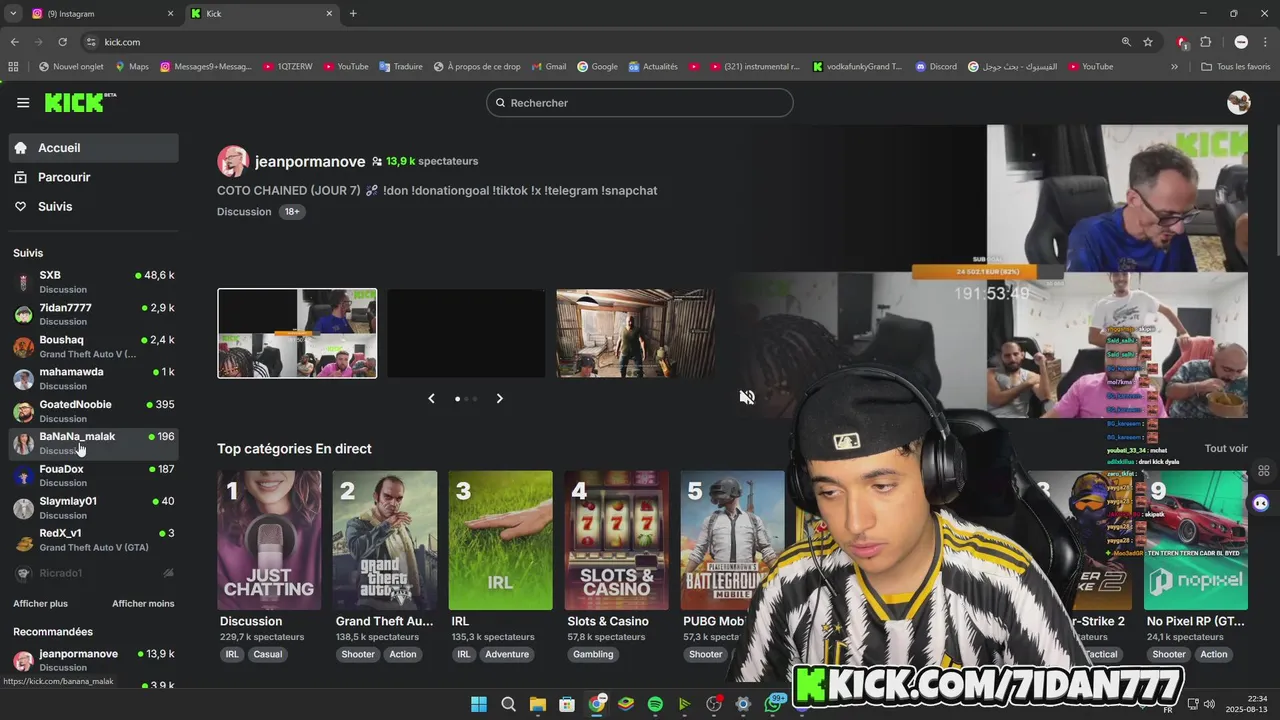Open Accueil in the sidebar
Screen dimensions: 1280x720
pyautogui.click(x=94, y=148)
